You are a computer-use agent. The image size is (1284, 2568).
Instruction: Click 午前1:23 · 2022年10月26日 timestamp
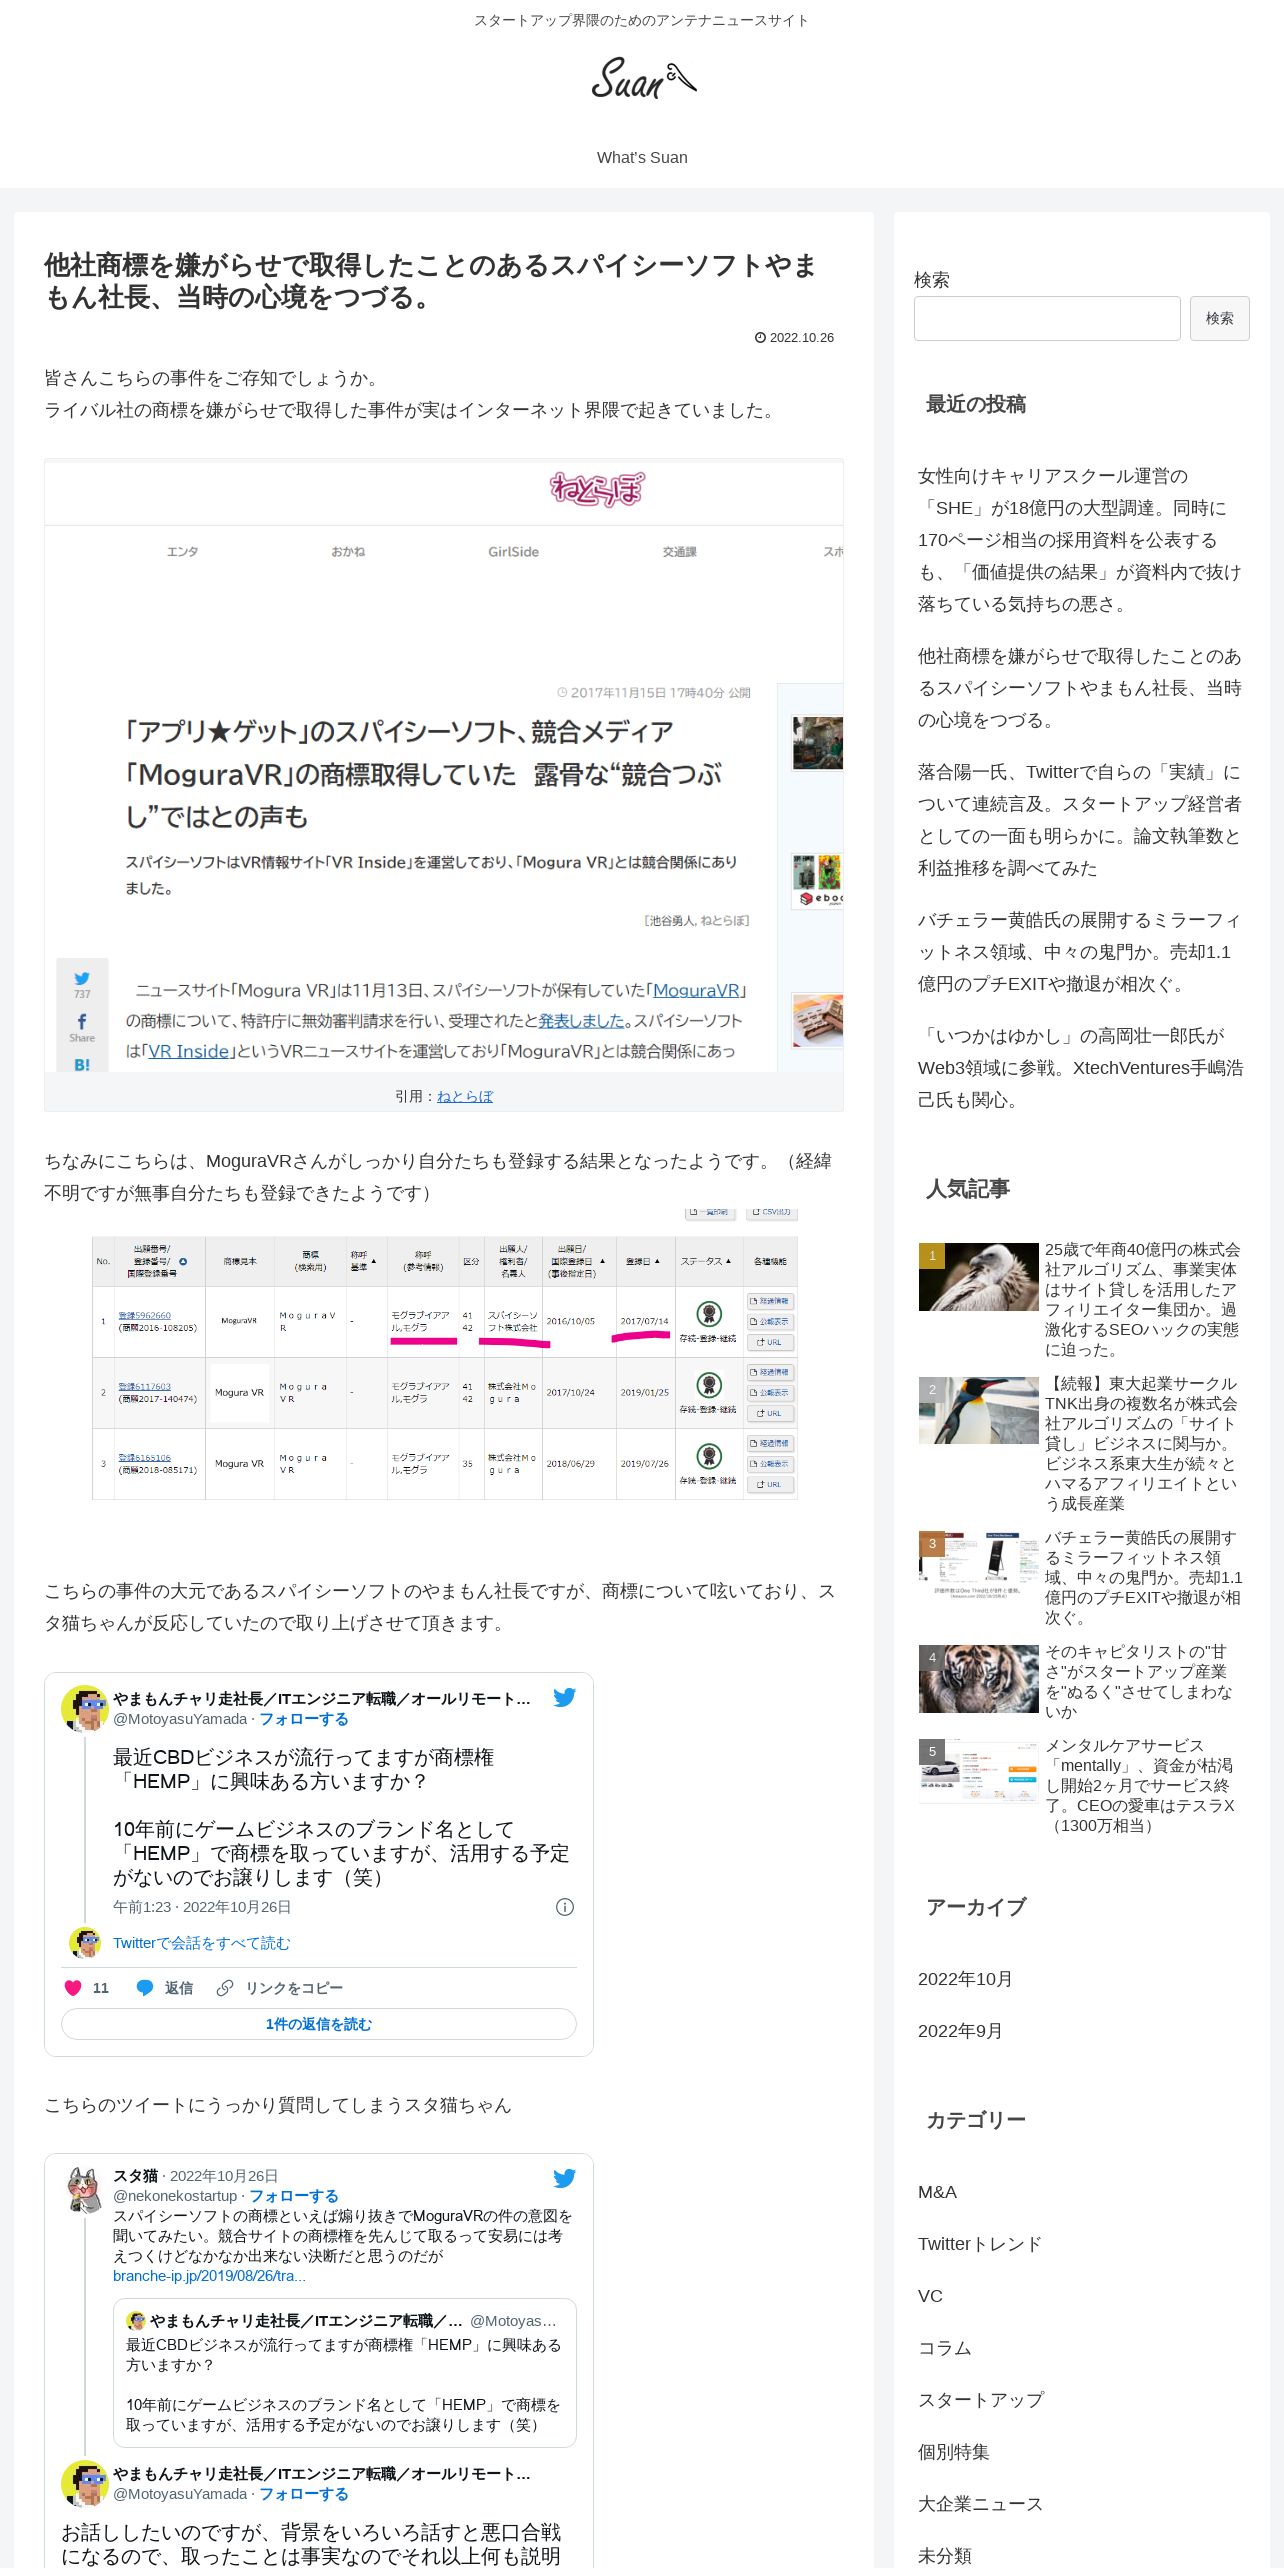coord(202,1907)
